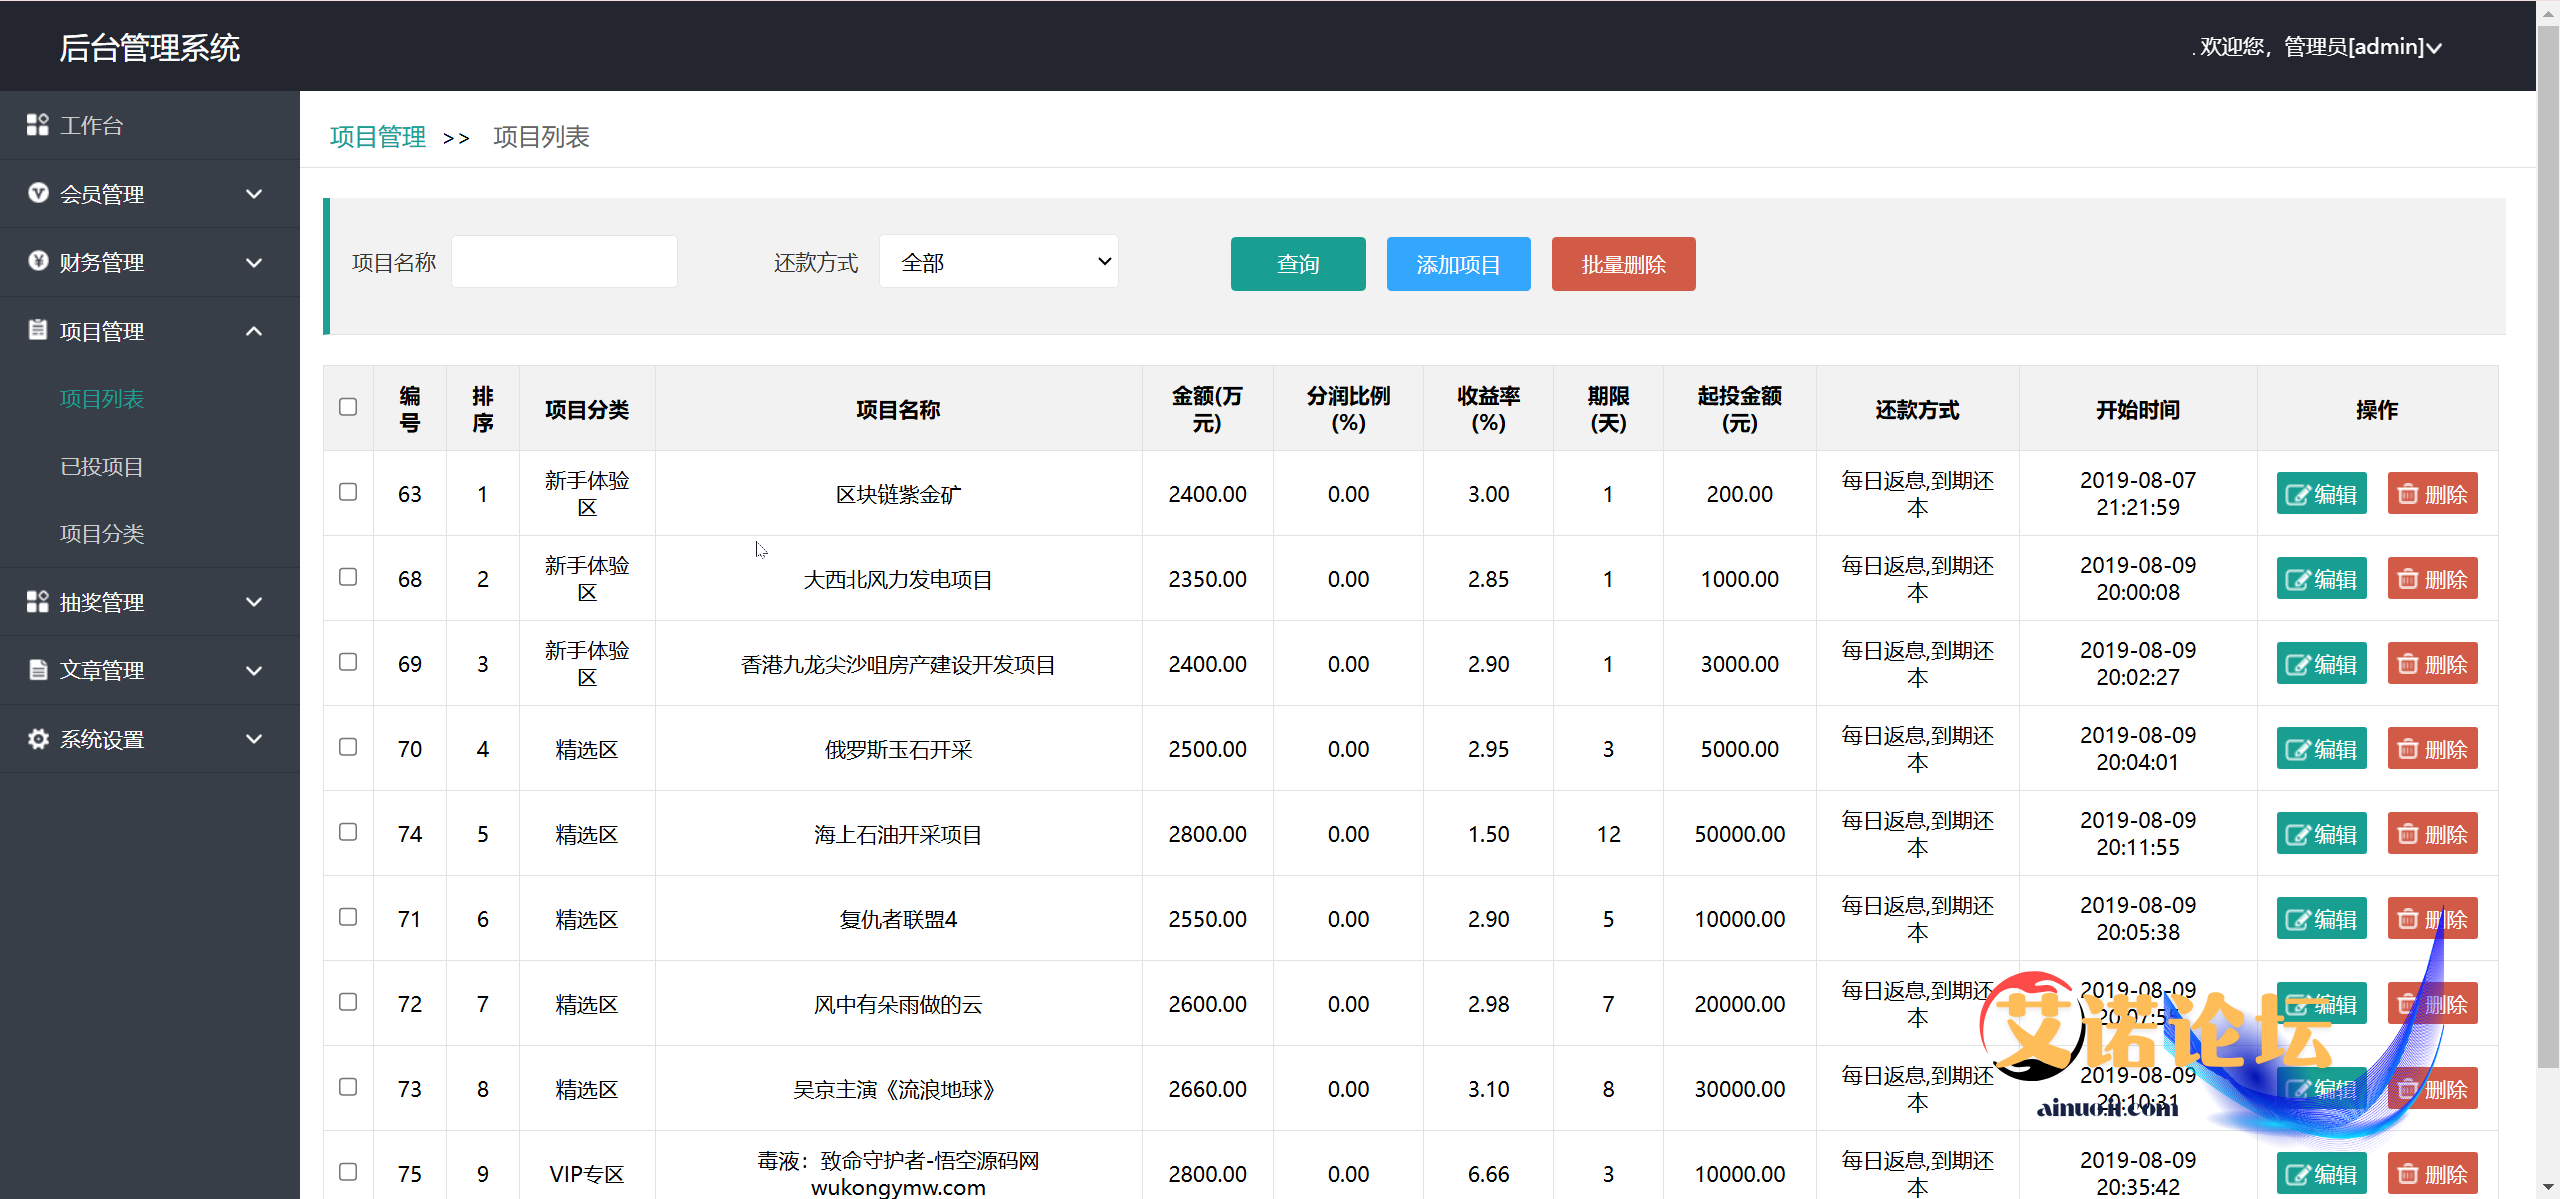This screenshot has width=2560, height=1199.
Task: Edit project 海上石油开采项目
Action: coord(2321,834)
